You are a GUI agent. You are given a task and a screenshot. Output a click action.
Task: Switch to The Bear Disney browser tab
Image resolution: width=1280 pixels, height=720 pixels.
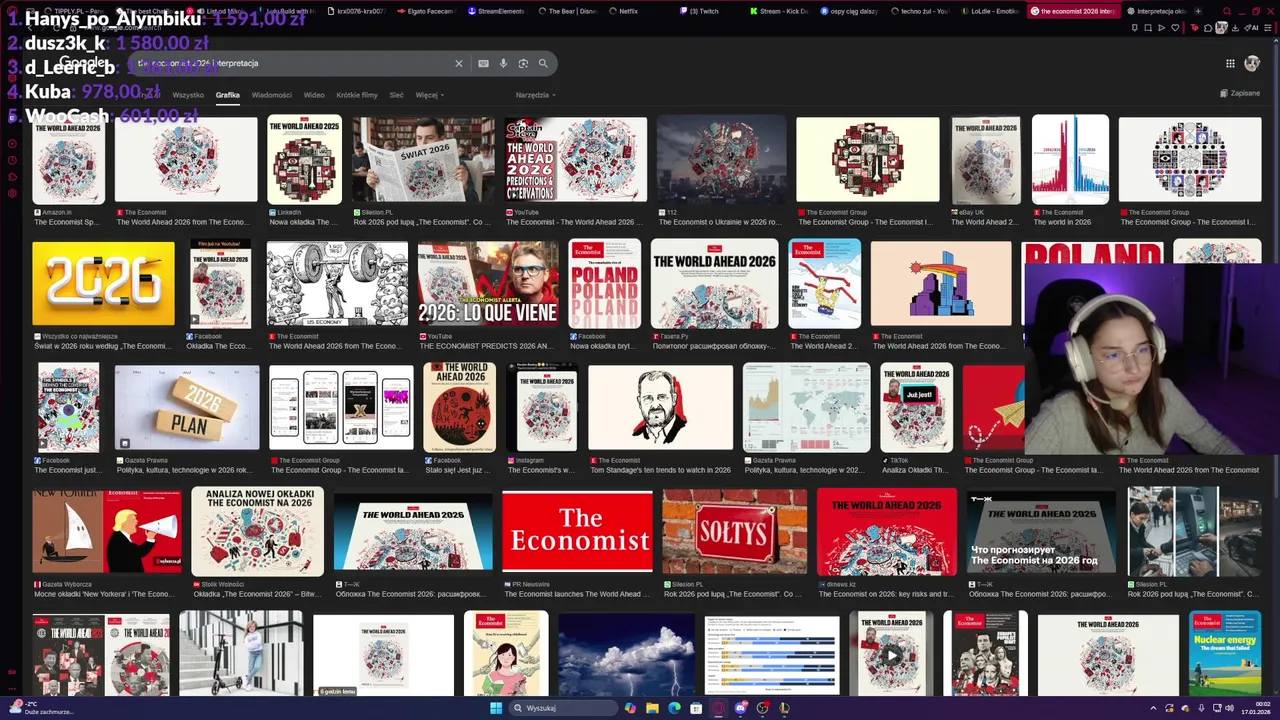point(567,11)
